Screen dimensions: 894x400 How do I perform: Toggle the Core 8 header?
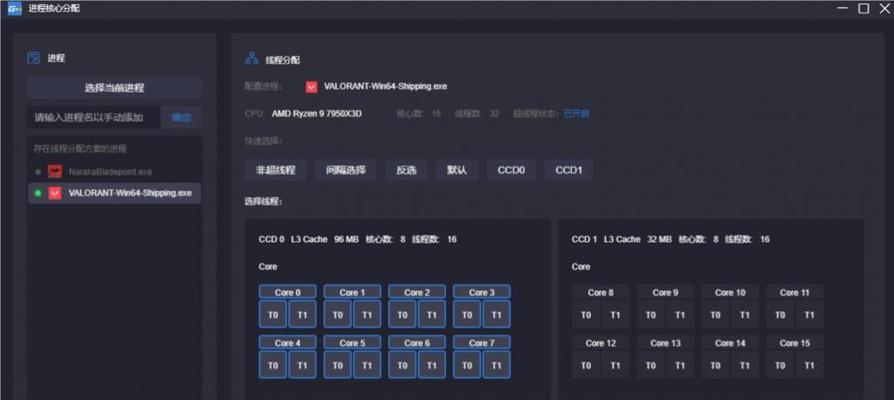(x=601, y=292)
